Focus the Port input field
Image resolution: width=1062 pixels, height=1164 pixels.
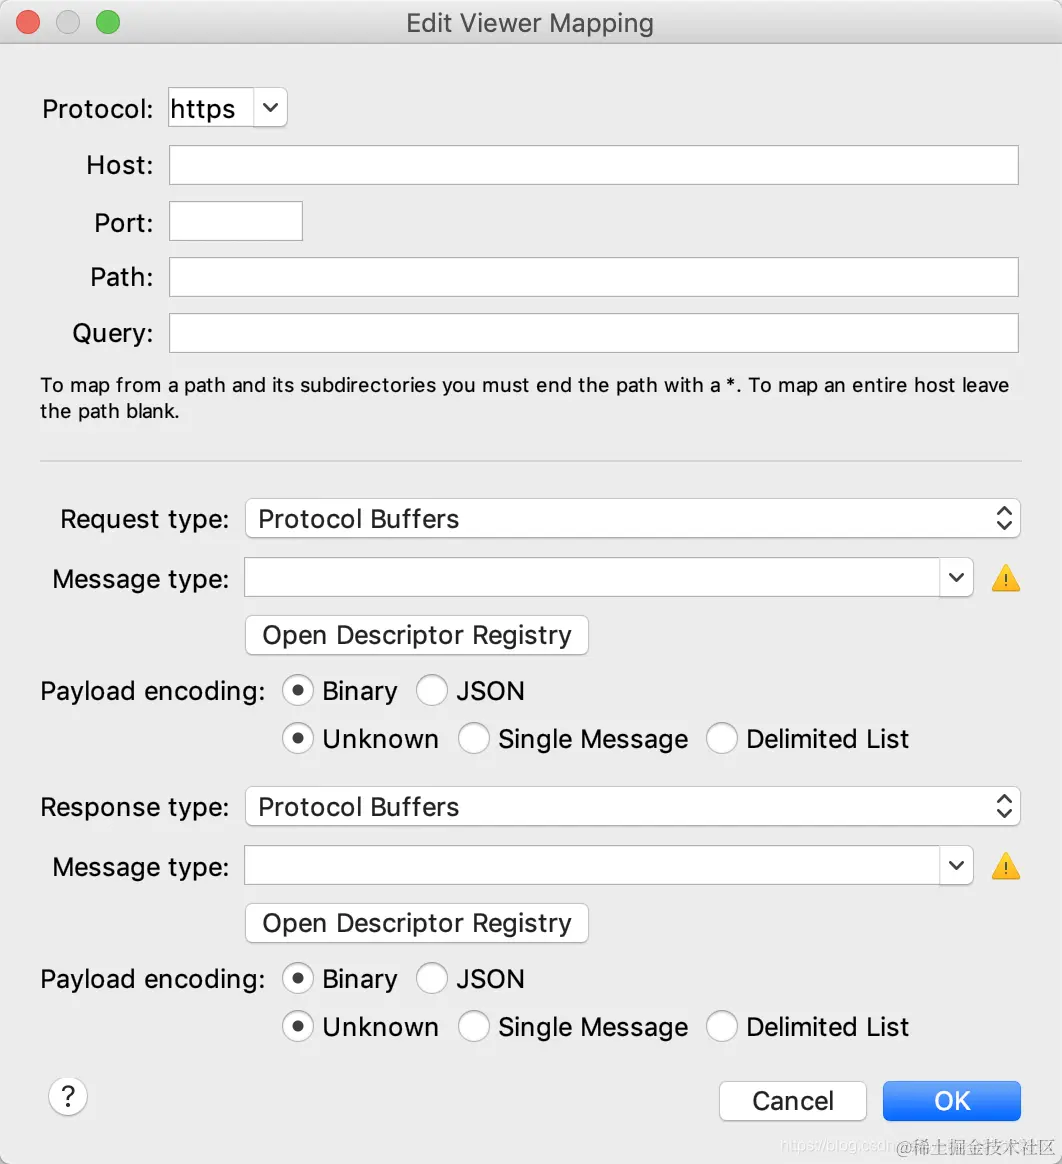(x=236, y=221)
